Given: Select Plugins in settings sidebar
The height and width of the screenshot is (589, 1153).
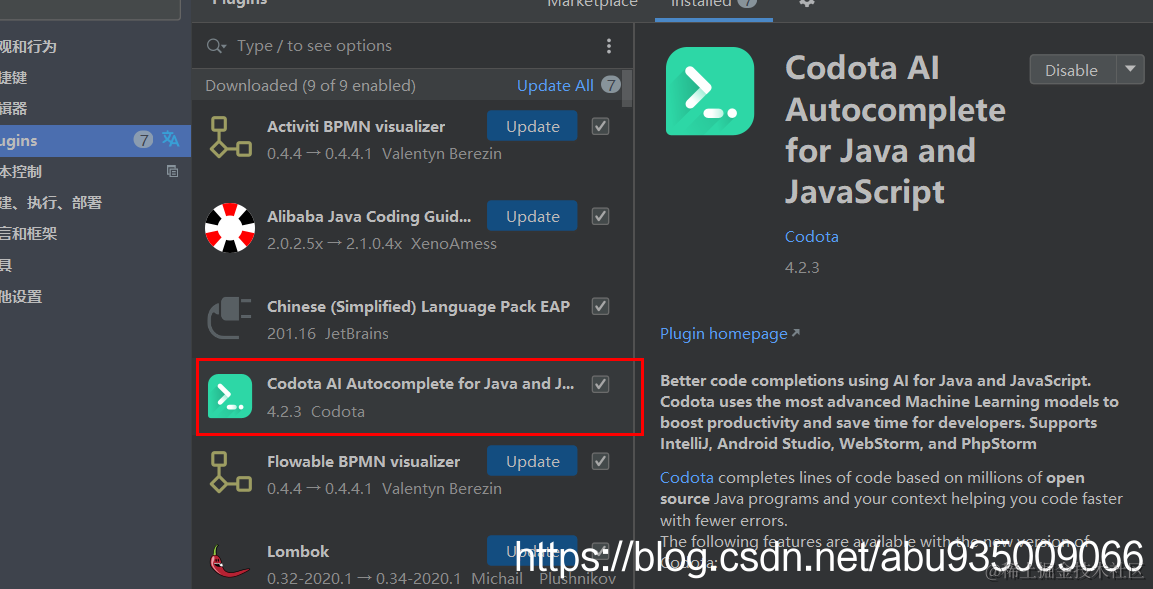Looking at the screenshot, I should pos(96,140).
